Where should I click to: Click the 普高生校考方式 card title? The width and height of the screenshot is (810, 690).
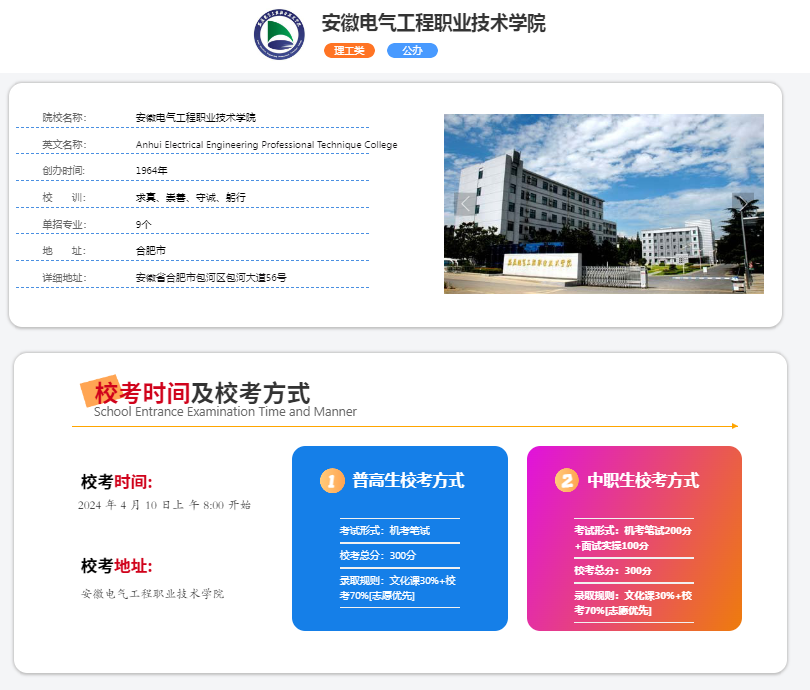(408, 480)
